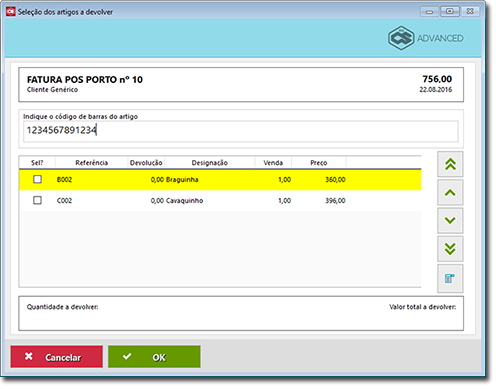Click the Valor total a devolver label

(422, 307)
